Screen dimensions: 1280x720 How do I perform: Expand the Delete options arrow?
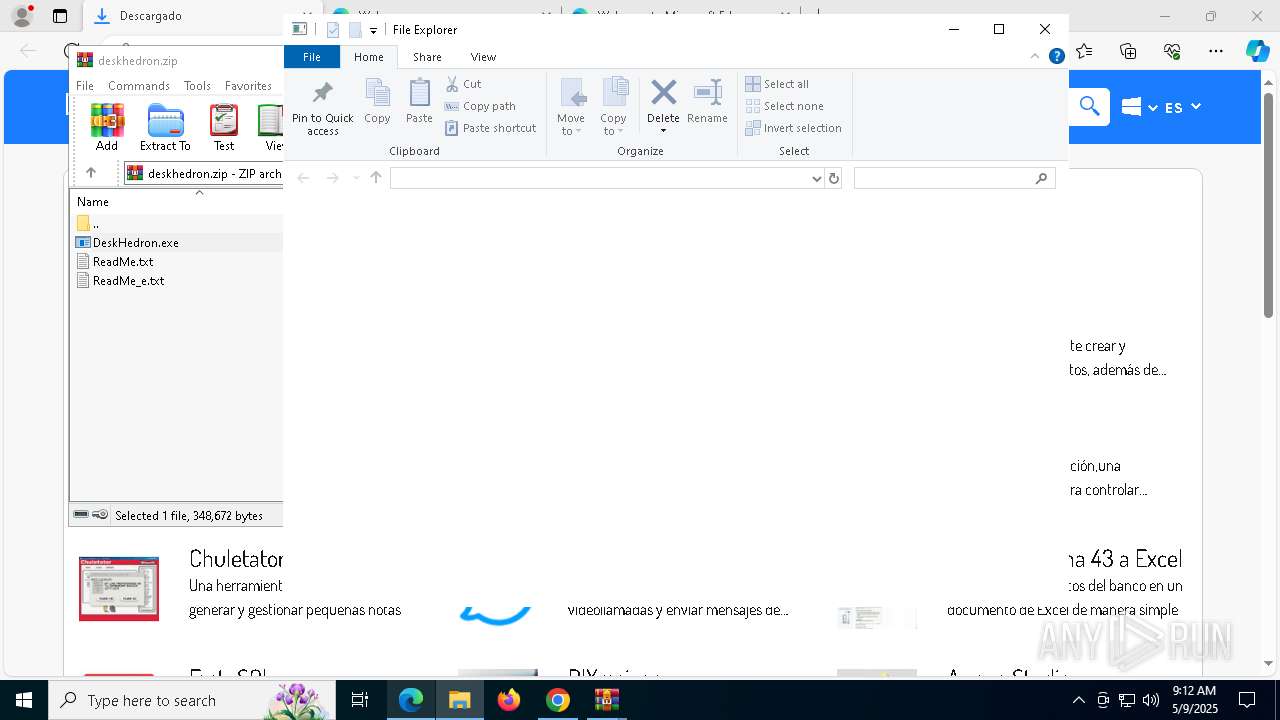tap(663, 131)
